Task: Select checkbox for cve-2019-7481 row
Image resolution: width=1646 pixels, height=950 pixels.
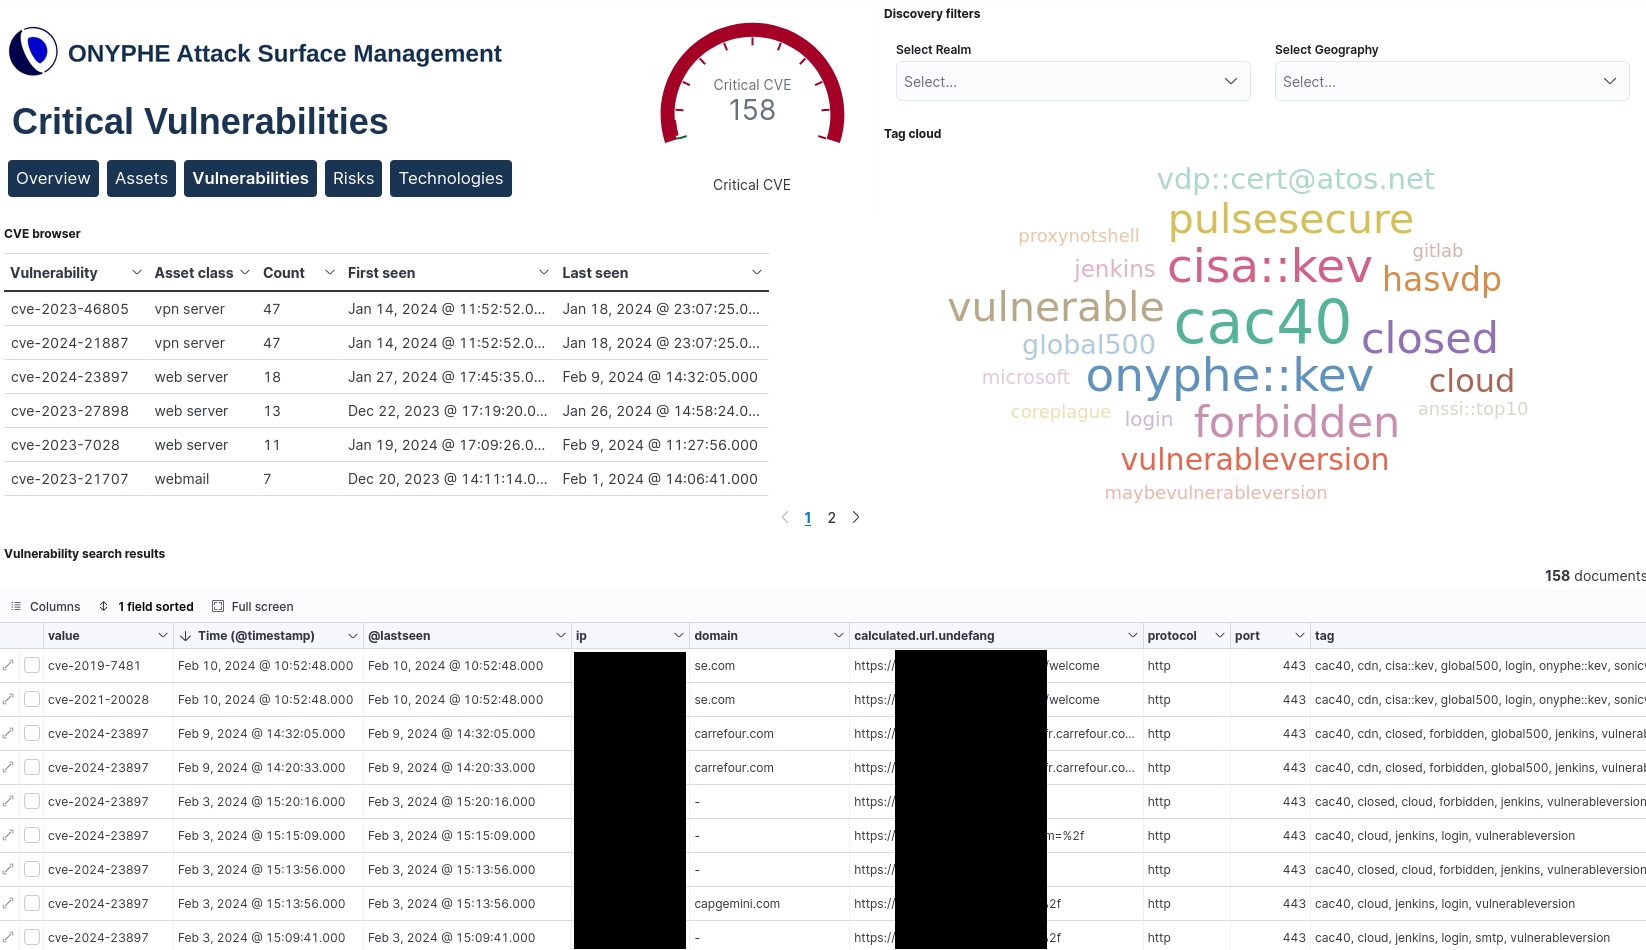Action: tap(32, 665)
